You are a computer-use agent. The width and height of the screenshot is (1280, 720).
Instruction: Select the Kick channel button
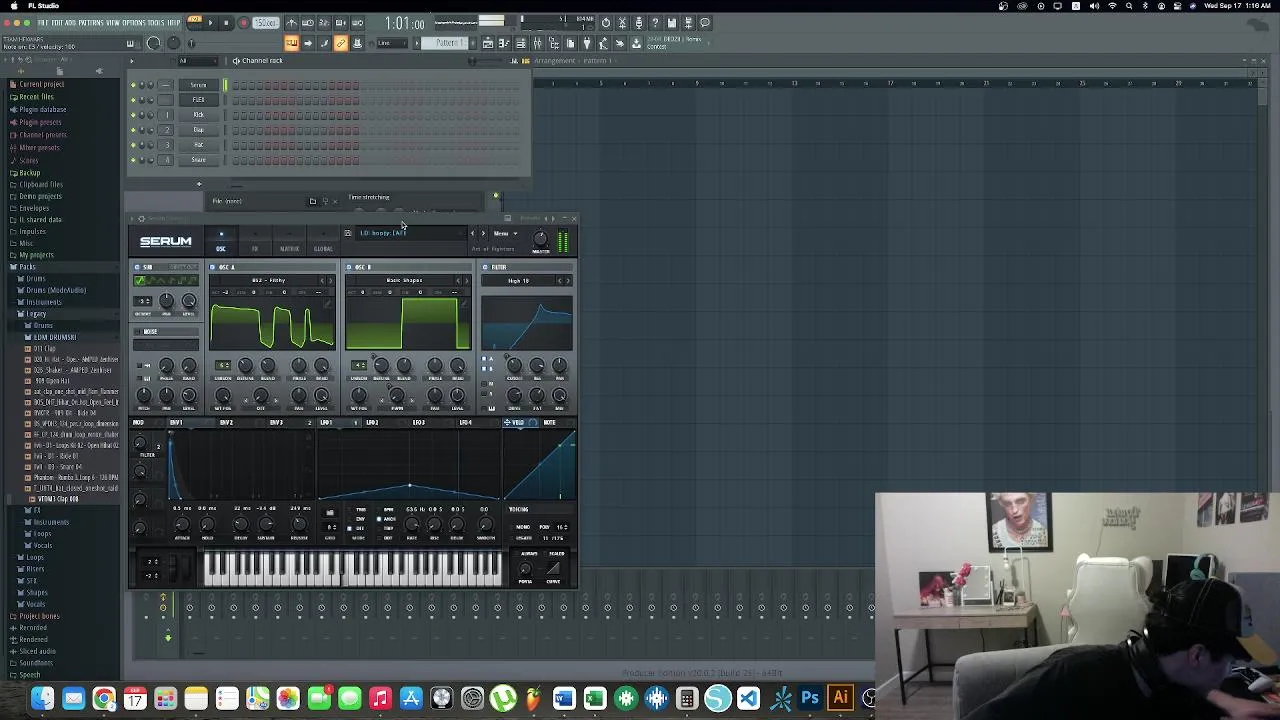pyautogui.click(x=198, y=115)
